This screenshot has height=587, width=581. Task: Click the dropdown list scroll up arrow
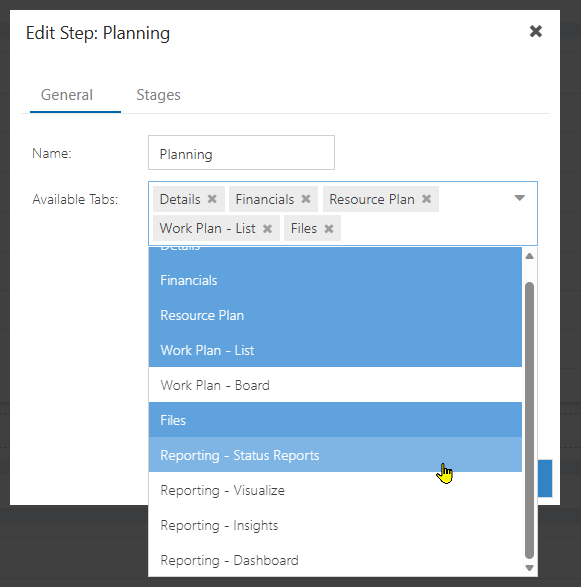tap(529, 256)
